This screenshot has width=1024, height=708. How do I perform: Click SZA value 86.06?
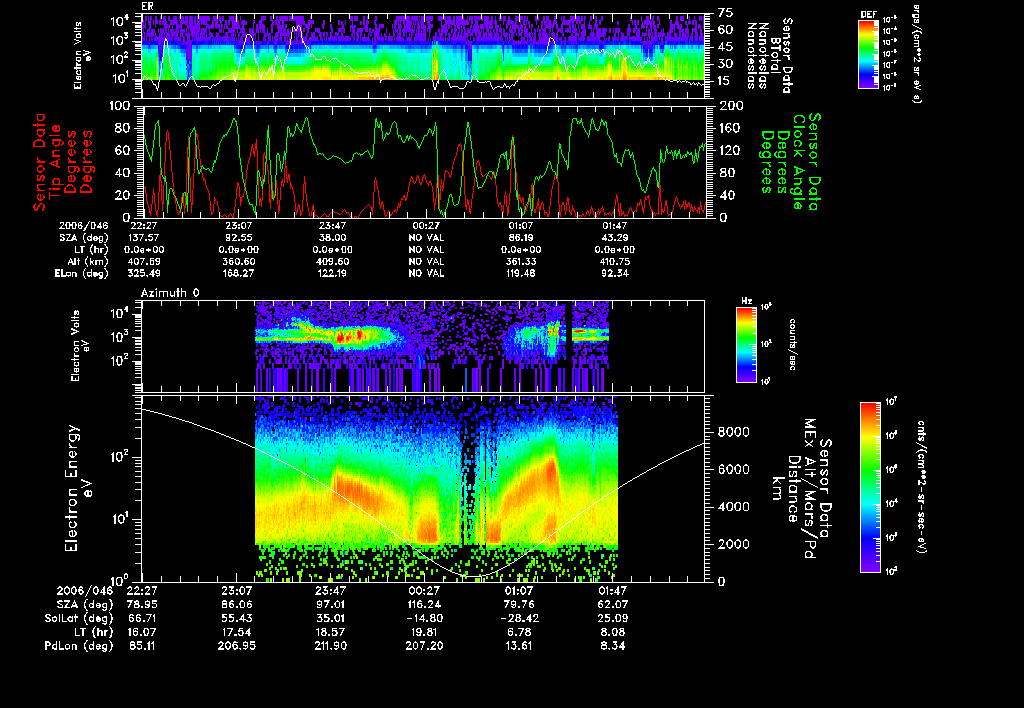236,604
